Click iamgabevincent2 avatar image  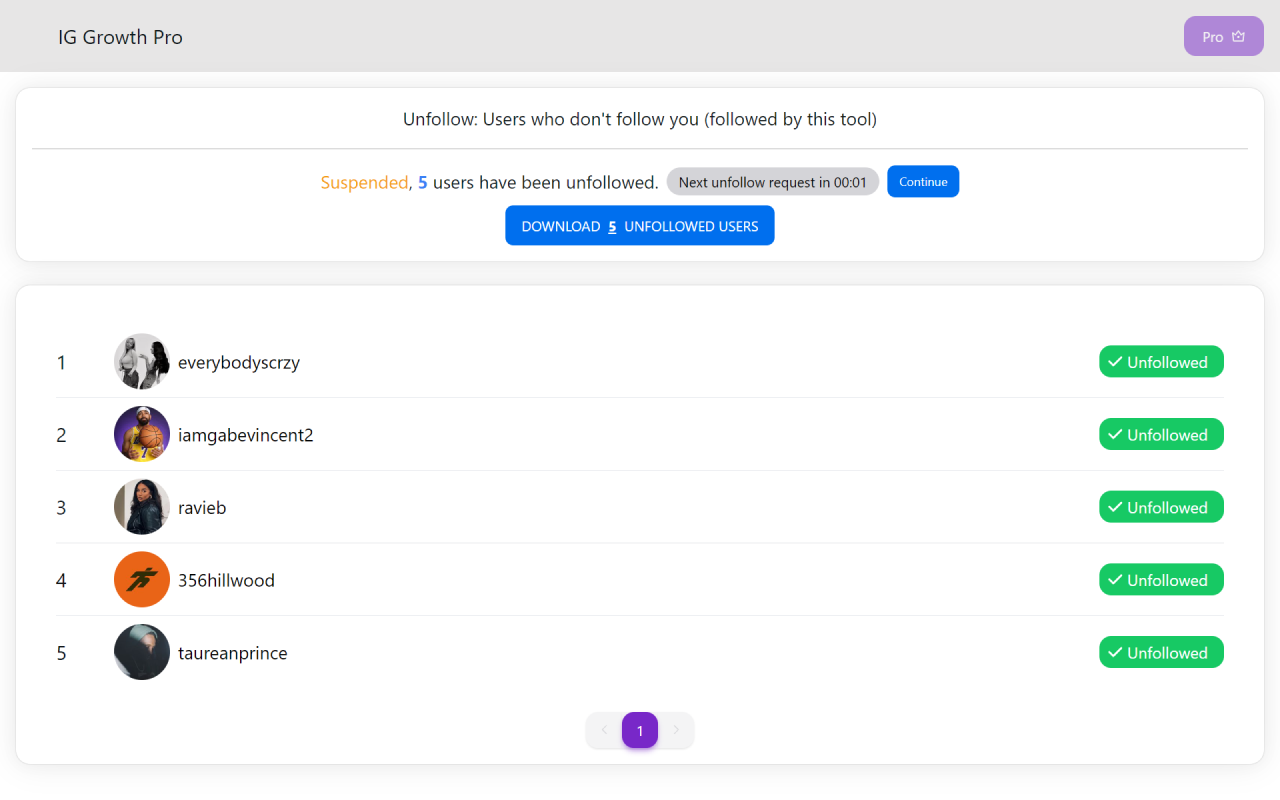pos(142,435)
